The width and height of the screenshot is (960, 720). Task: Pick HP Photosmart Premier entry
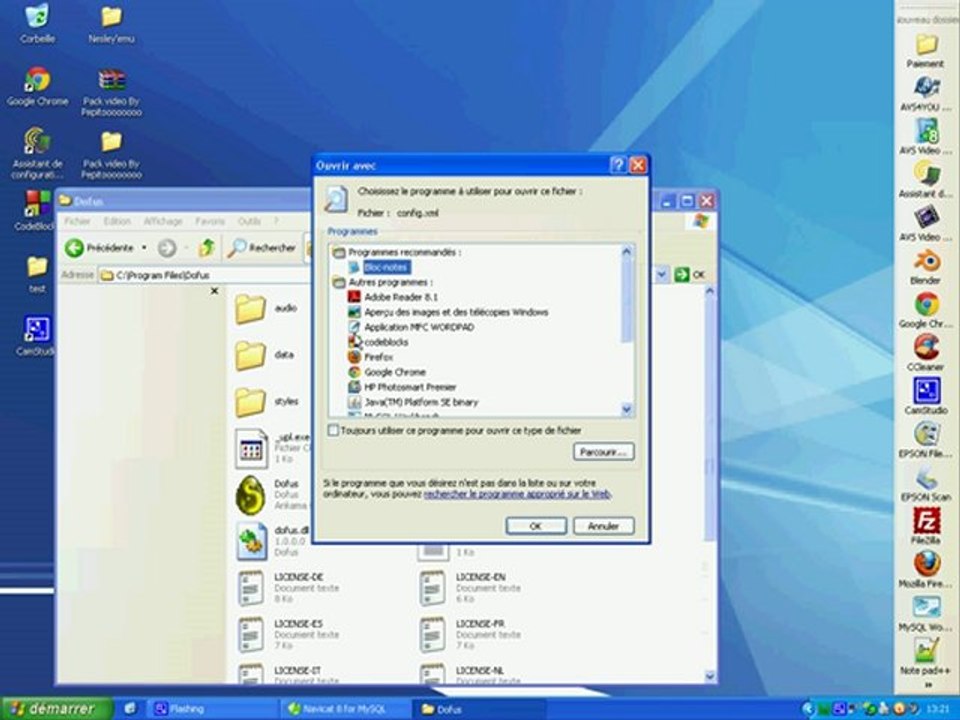[410, 387]
